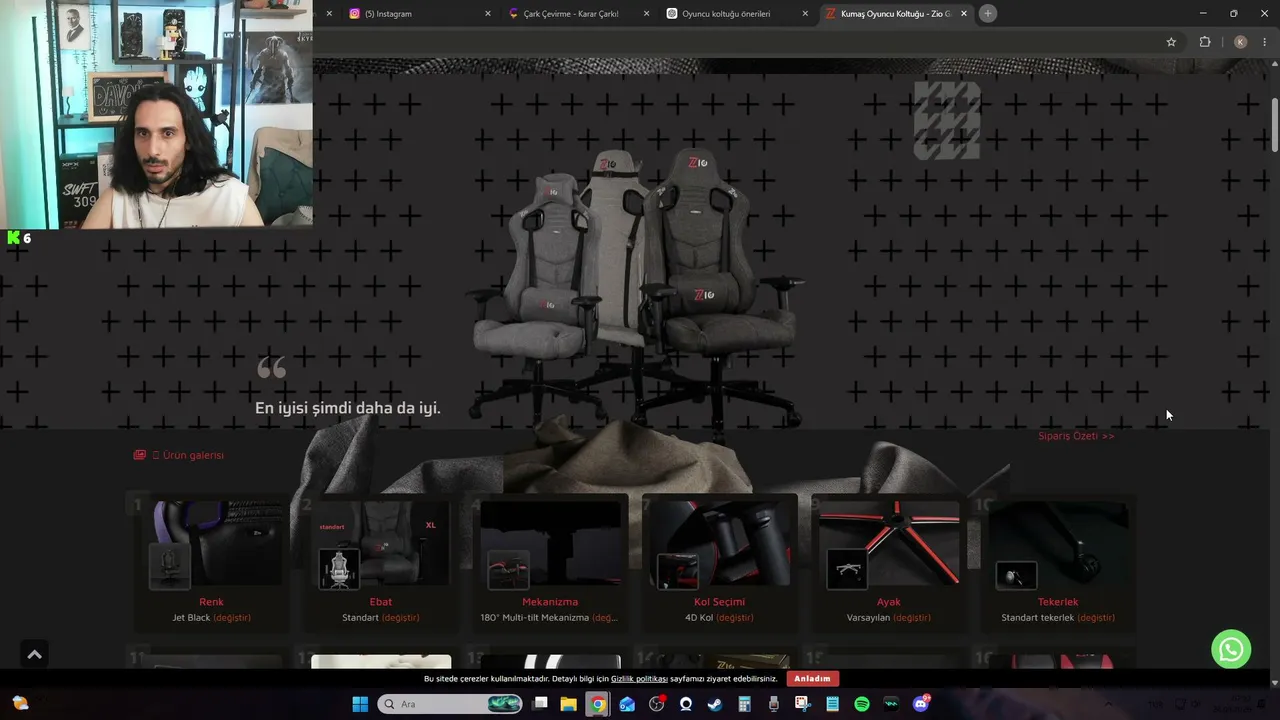Click the page vertical scrollbar thumb
The height and width of the screenshot is (720, 1280).
(1274, 125)
